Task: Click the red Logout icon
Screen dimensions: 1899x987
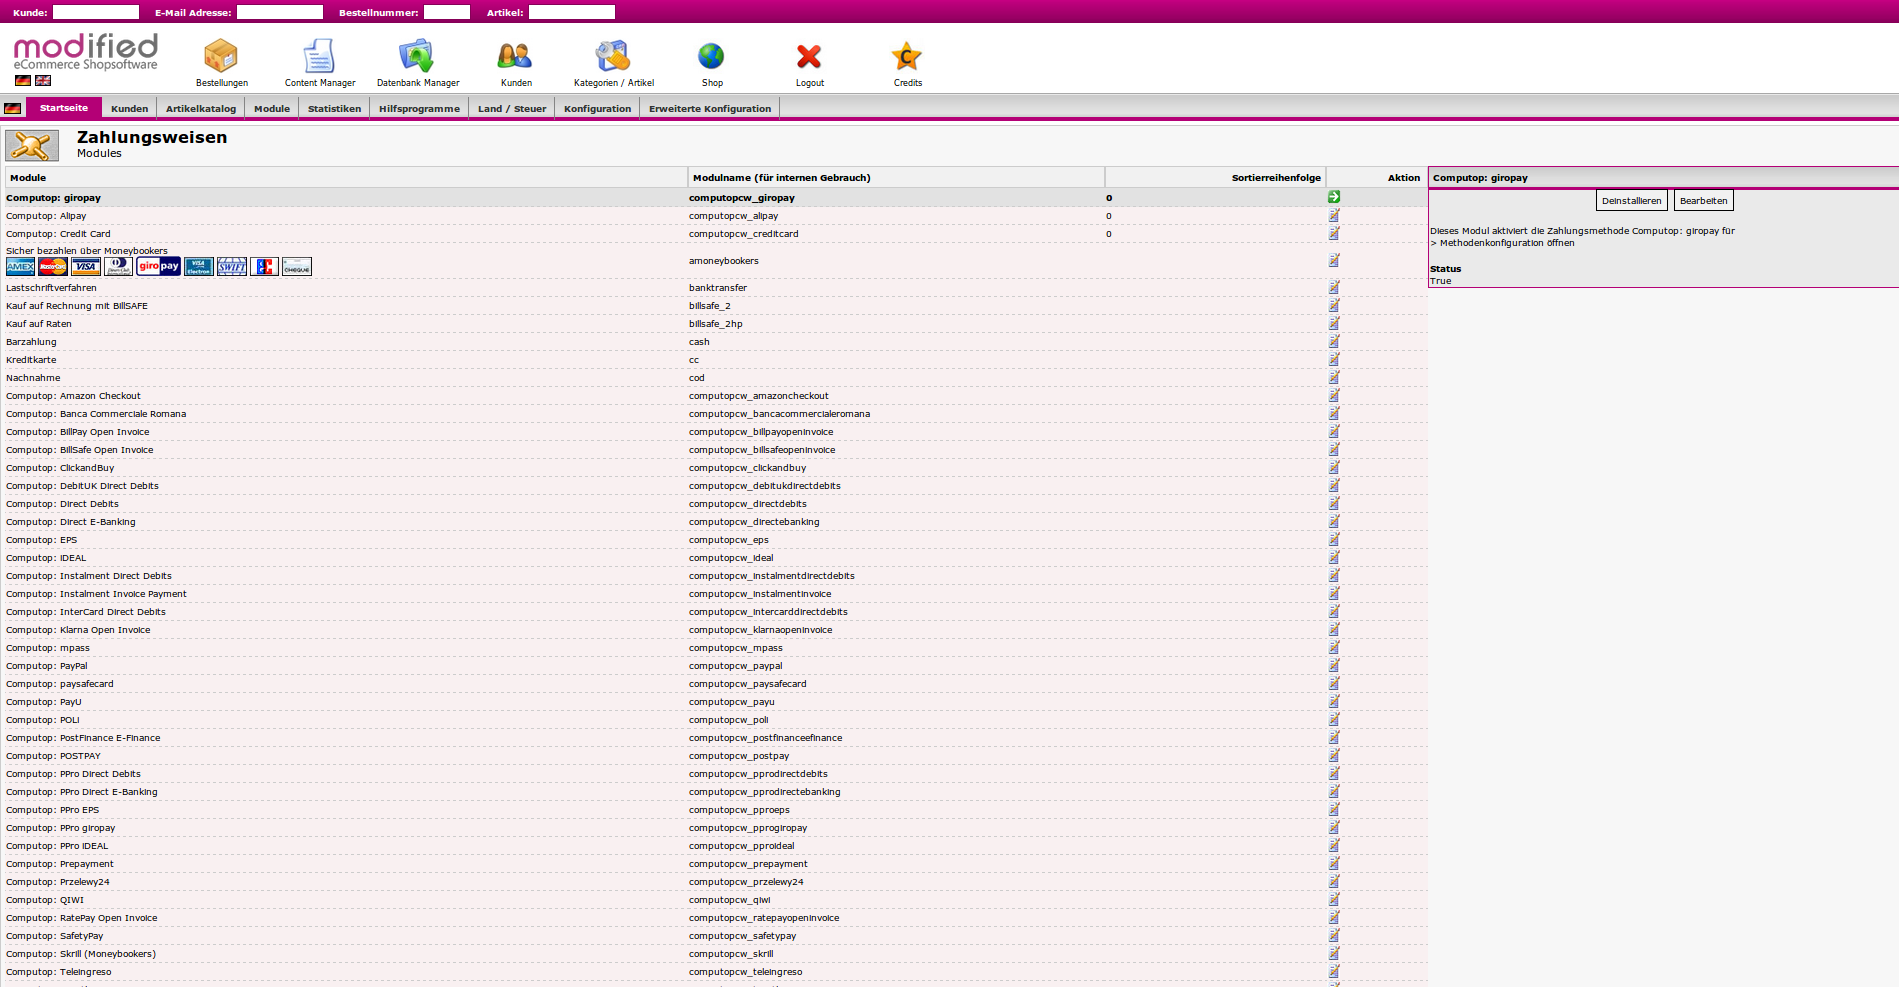Action: tap(809, 56)
